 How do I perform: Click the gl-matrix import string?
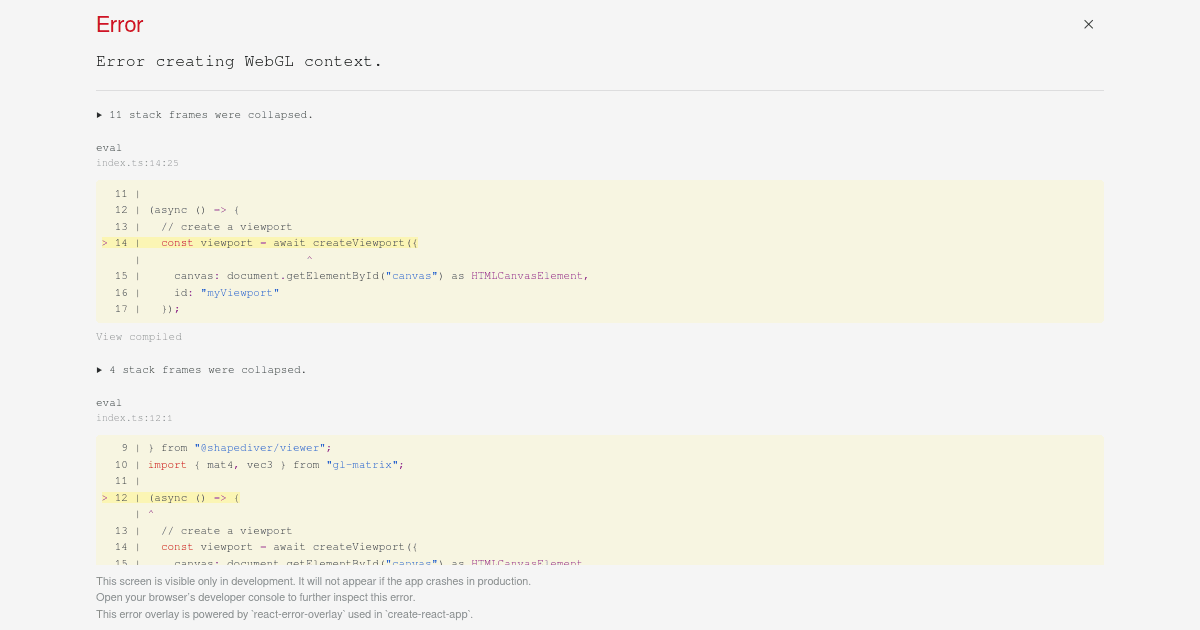pos(361,464)
